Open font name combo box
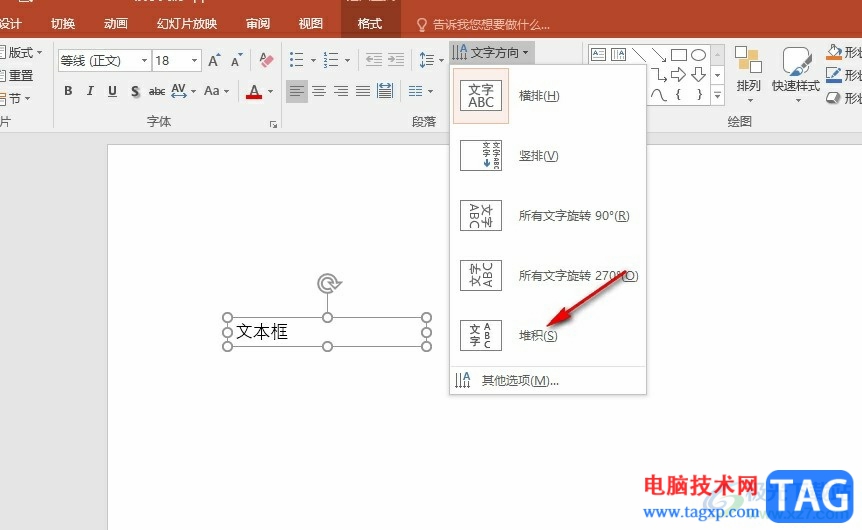 click(104, 60)
